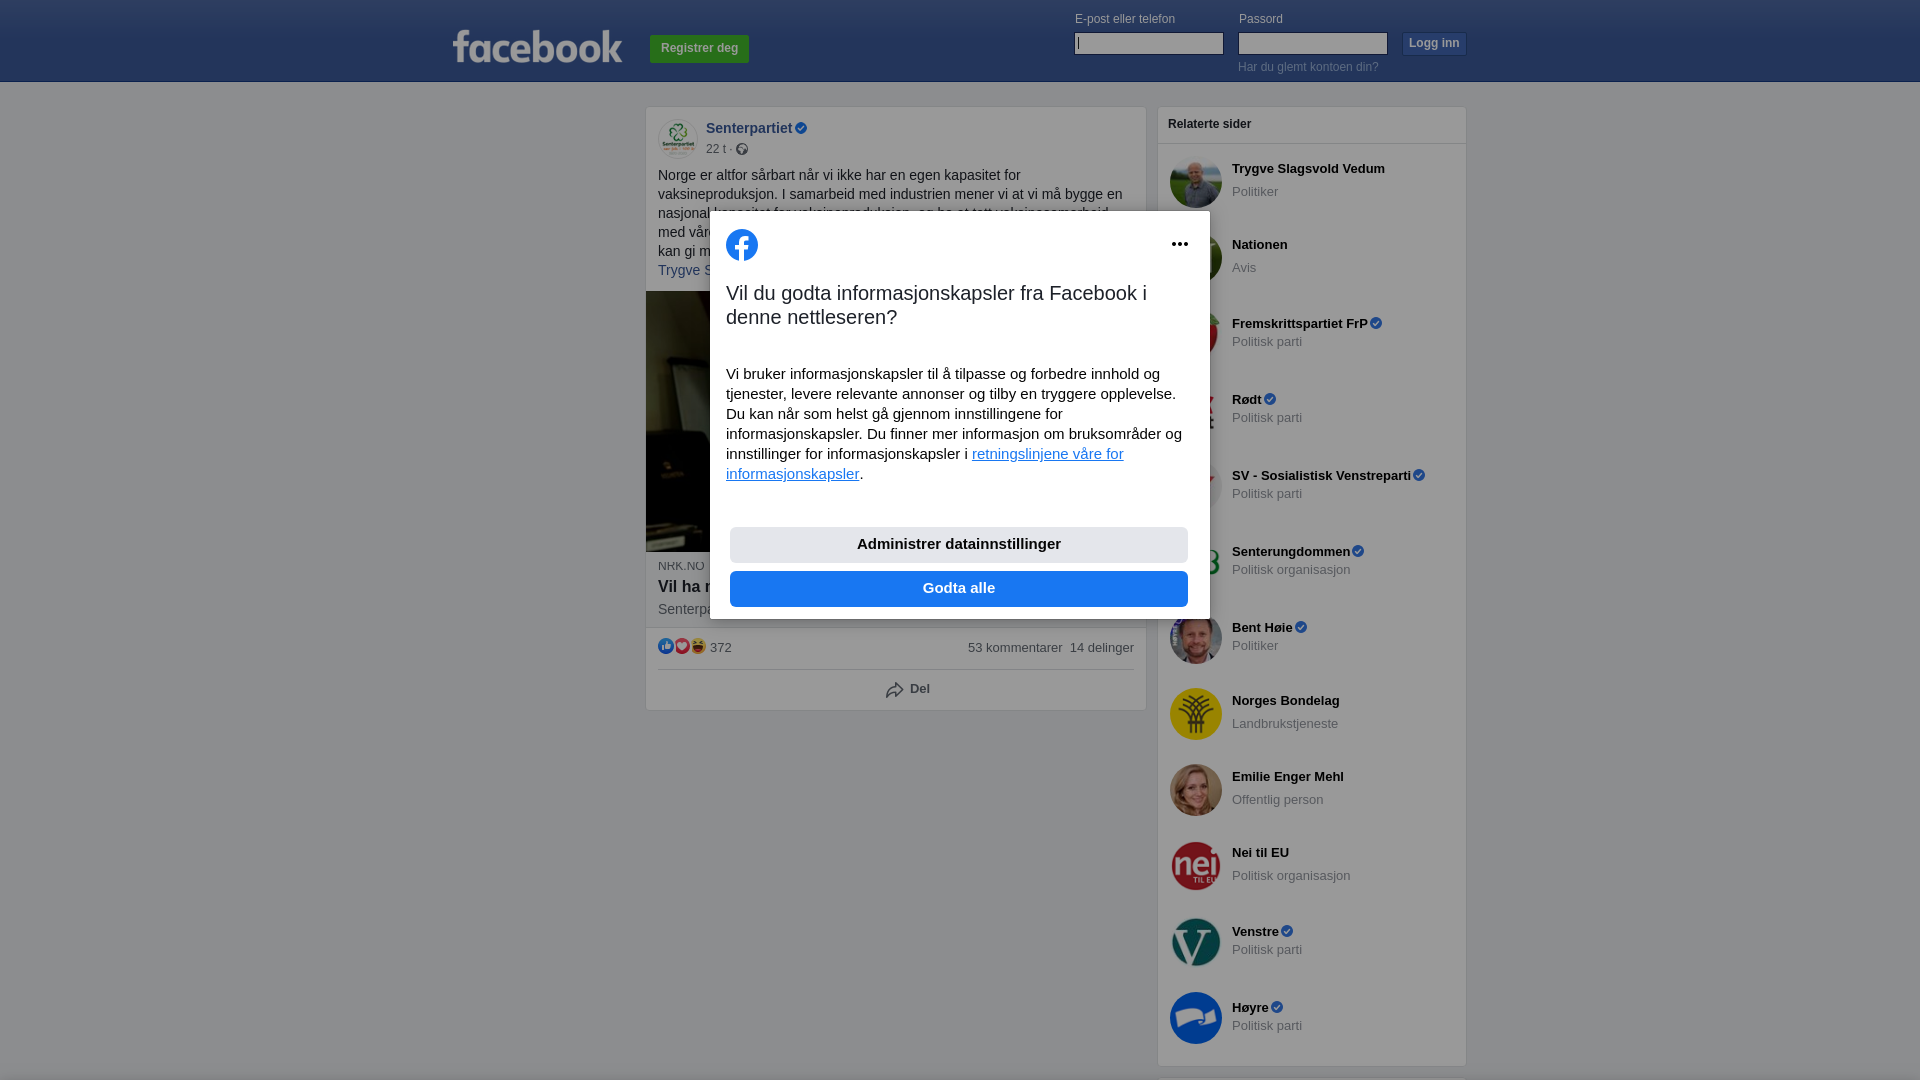
Task: Click the Emilie Enger Mehl profile photo
Action: point(1196,790)
